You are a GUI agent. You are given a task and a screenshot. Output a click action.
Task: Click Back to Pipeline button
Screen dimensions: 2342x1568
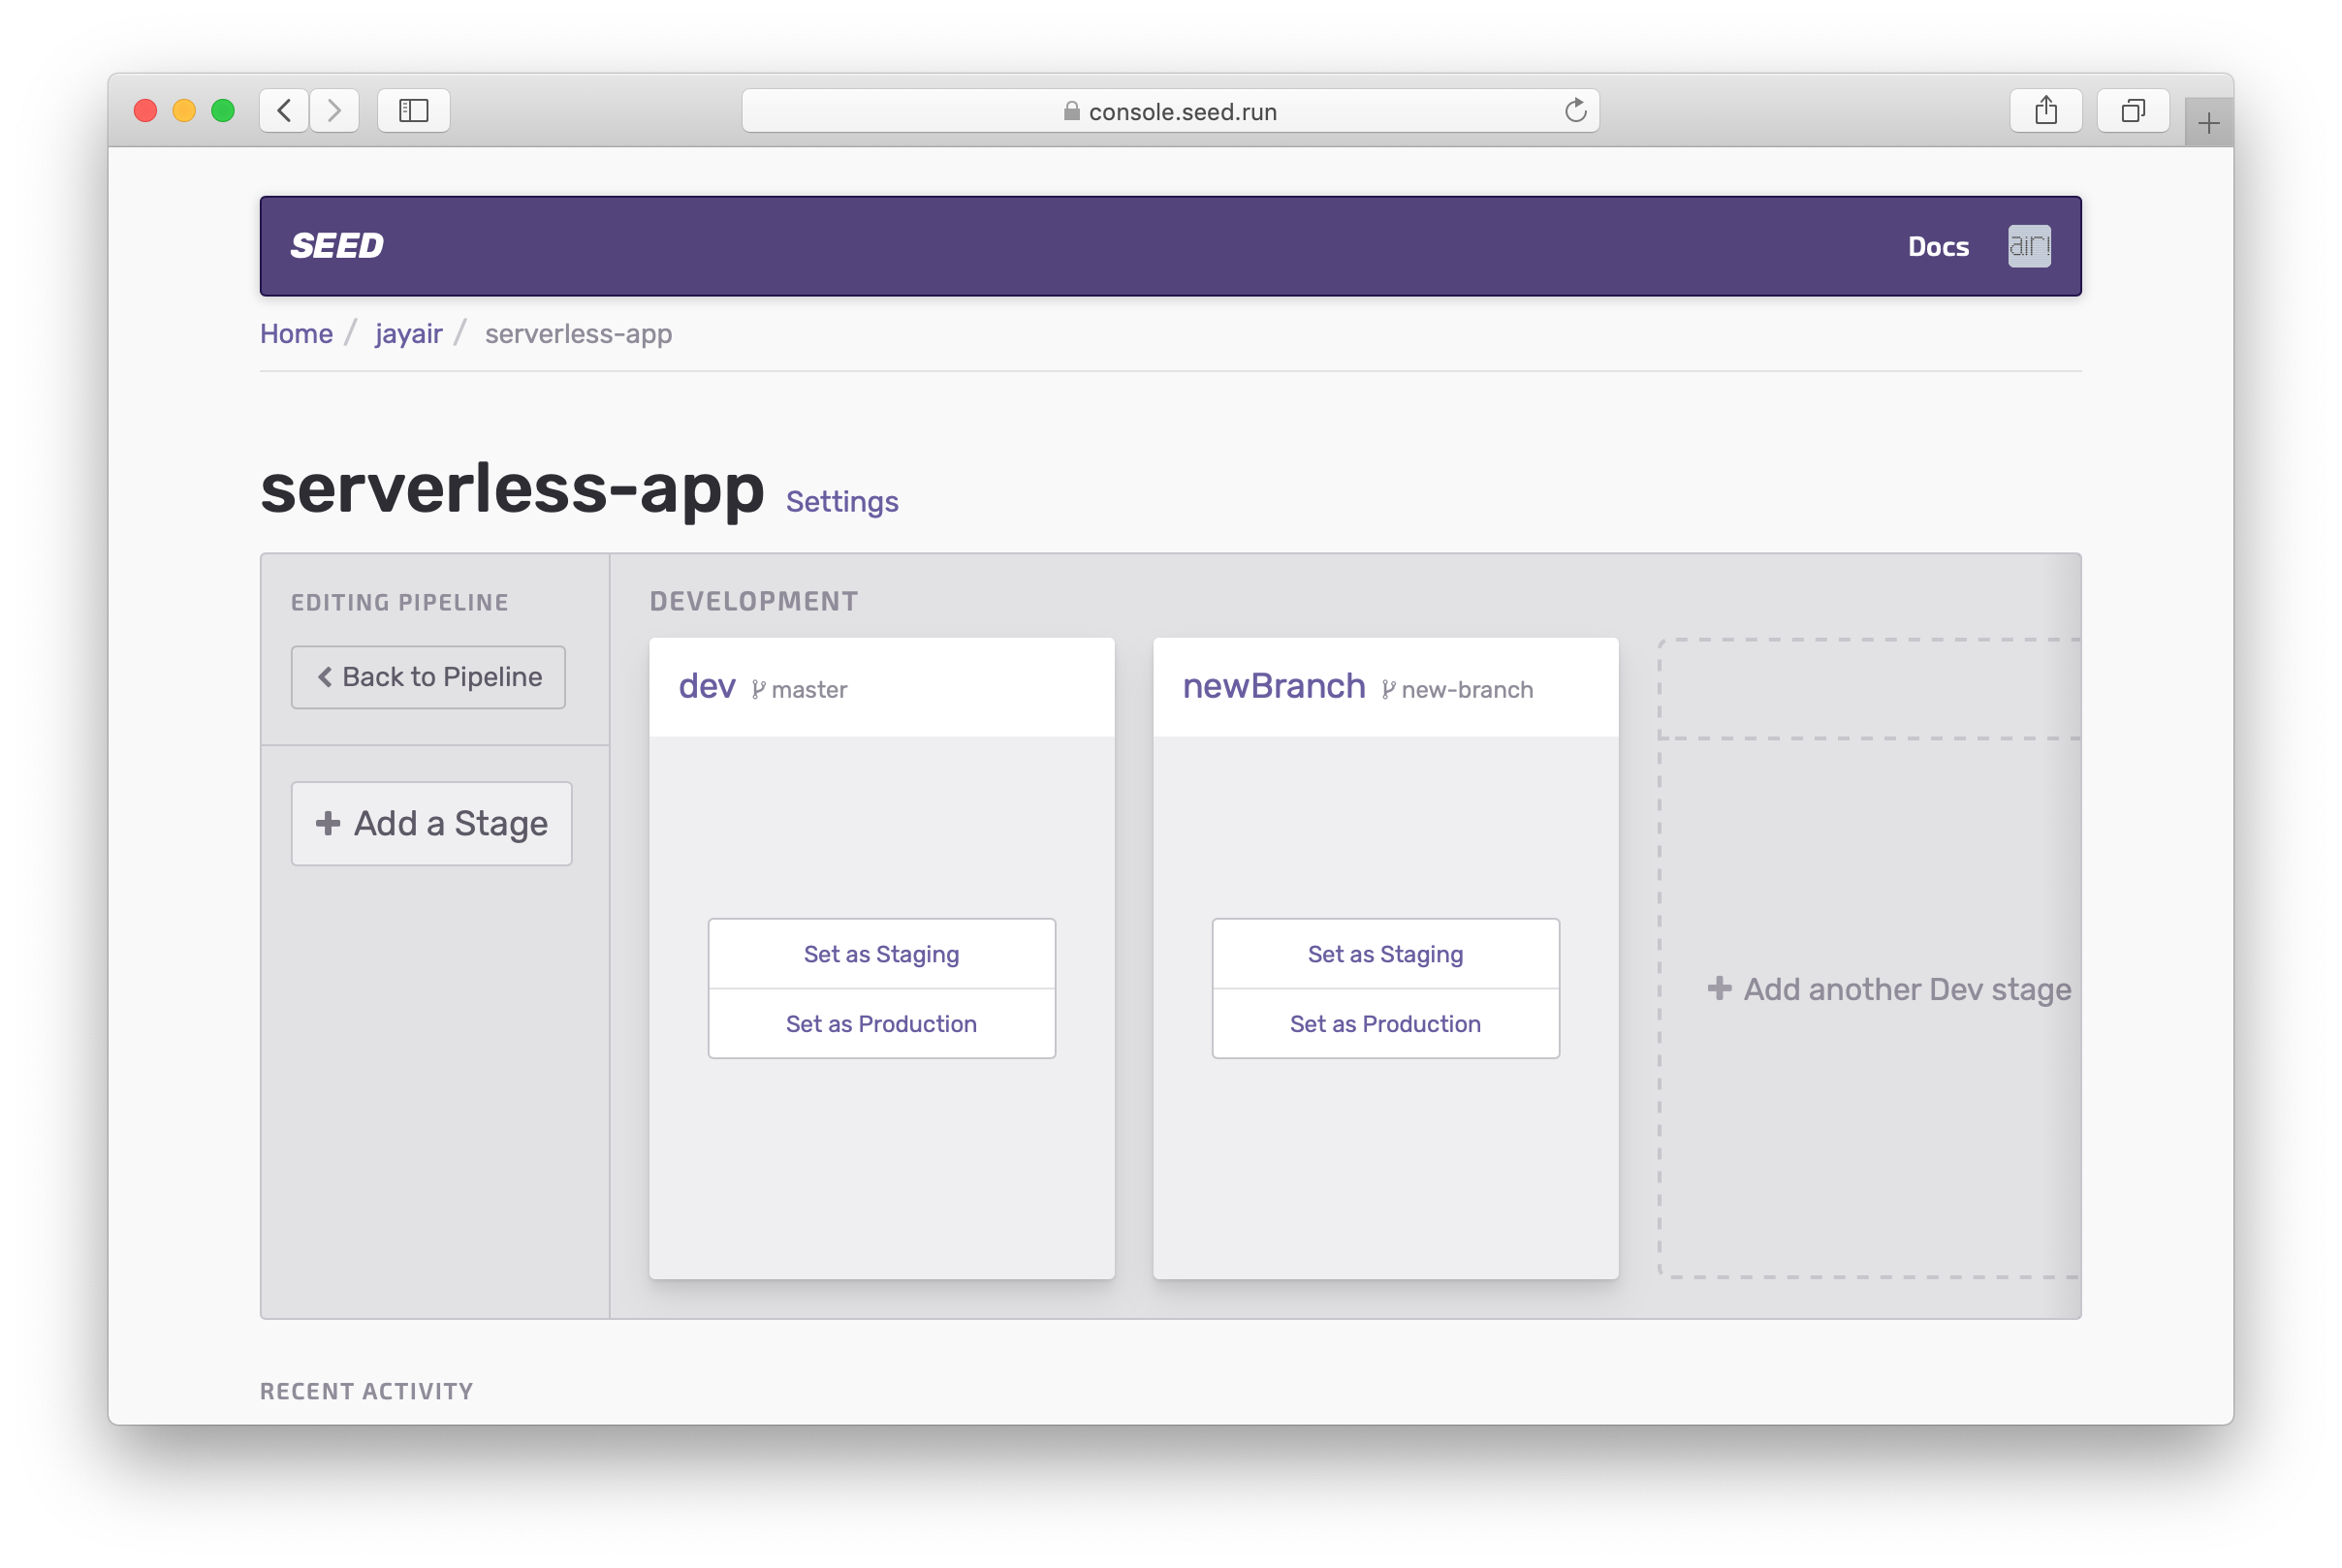tap(428, 675)
